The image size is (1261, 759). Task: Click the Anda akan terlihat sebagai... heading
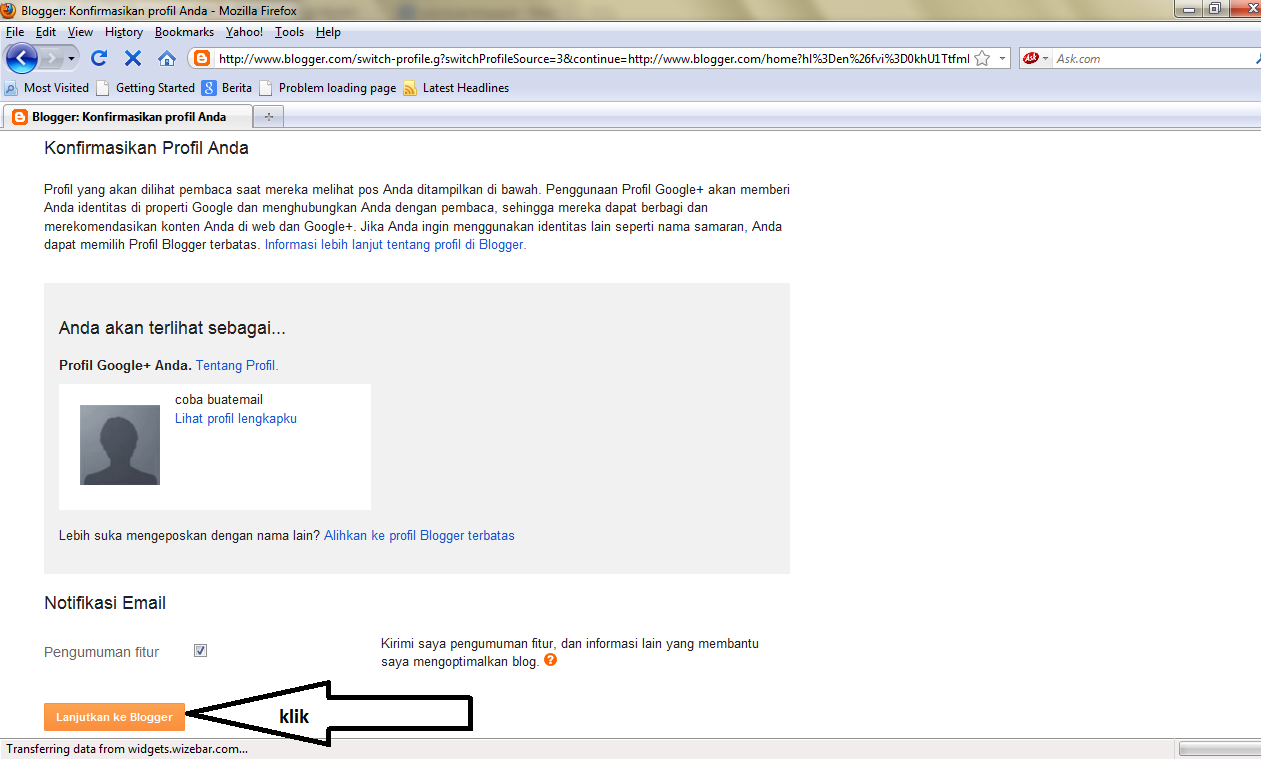pyautogui.click(x=173, y=328)
